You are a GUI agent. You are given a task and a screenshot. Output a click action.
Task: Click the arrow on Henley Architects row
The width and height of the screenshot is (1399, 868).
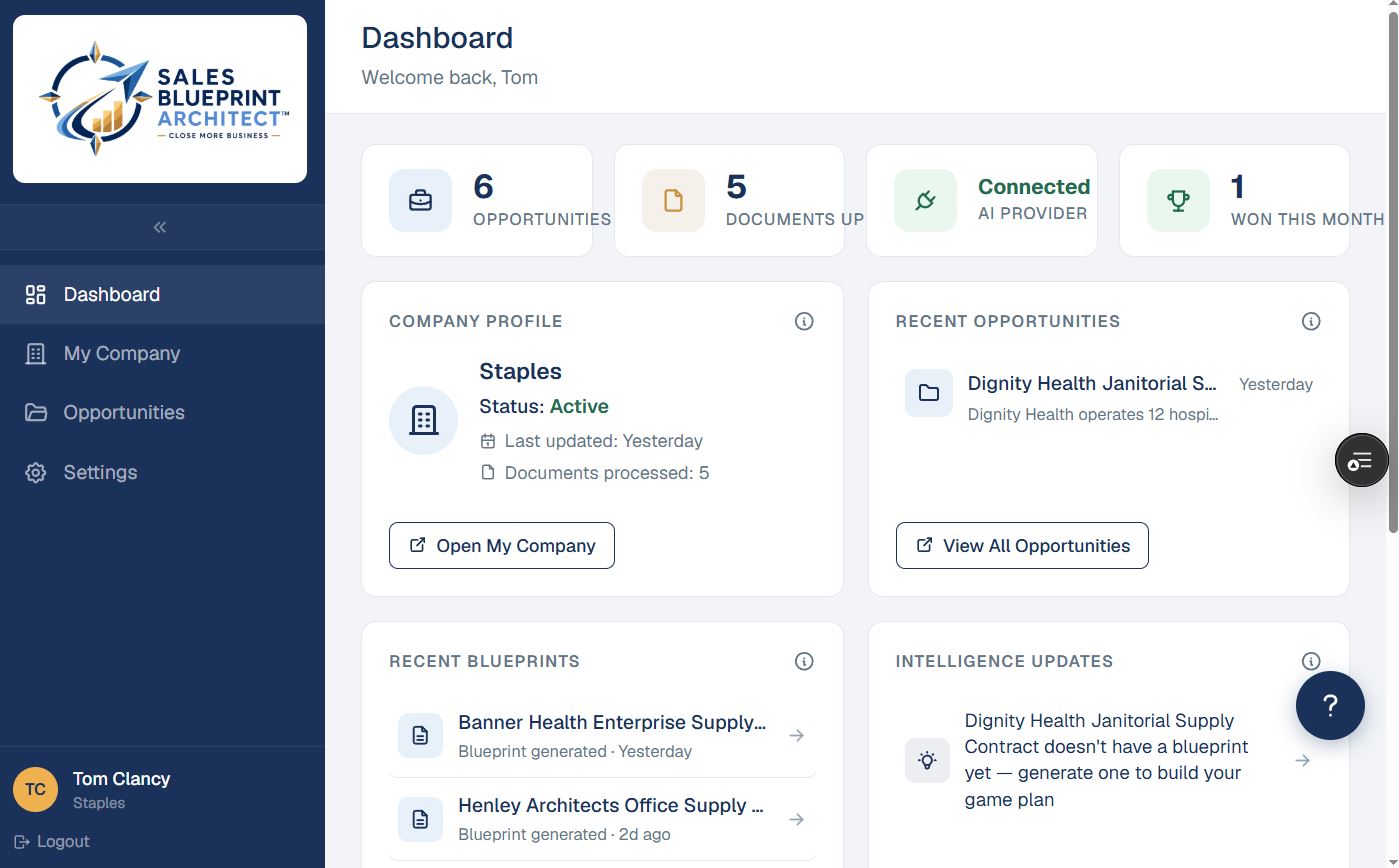tap(797, 819)
